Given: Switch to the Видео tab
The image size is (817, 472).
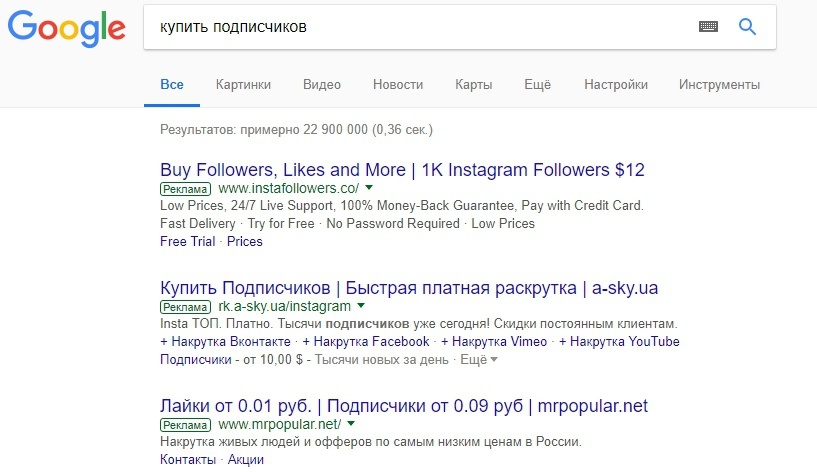Looking at the screenshot, I should click(322, 84).
